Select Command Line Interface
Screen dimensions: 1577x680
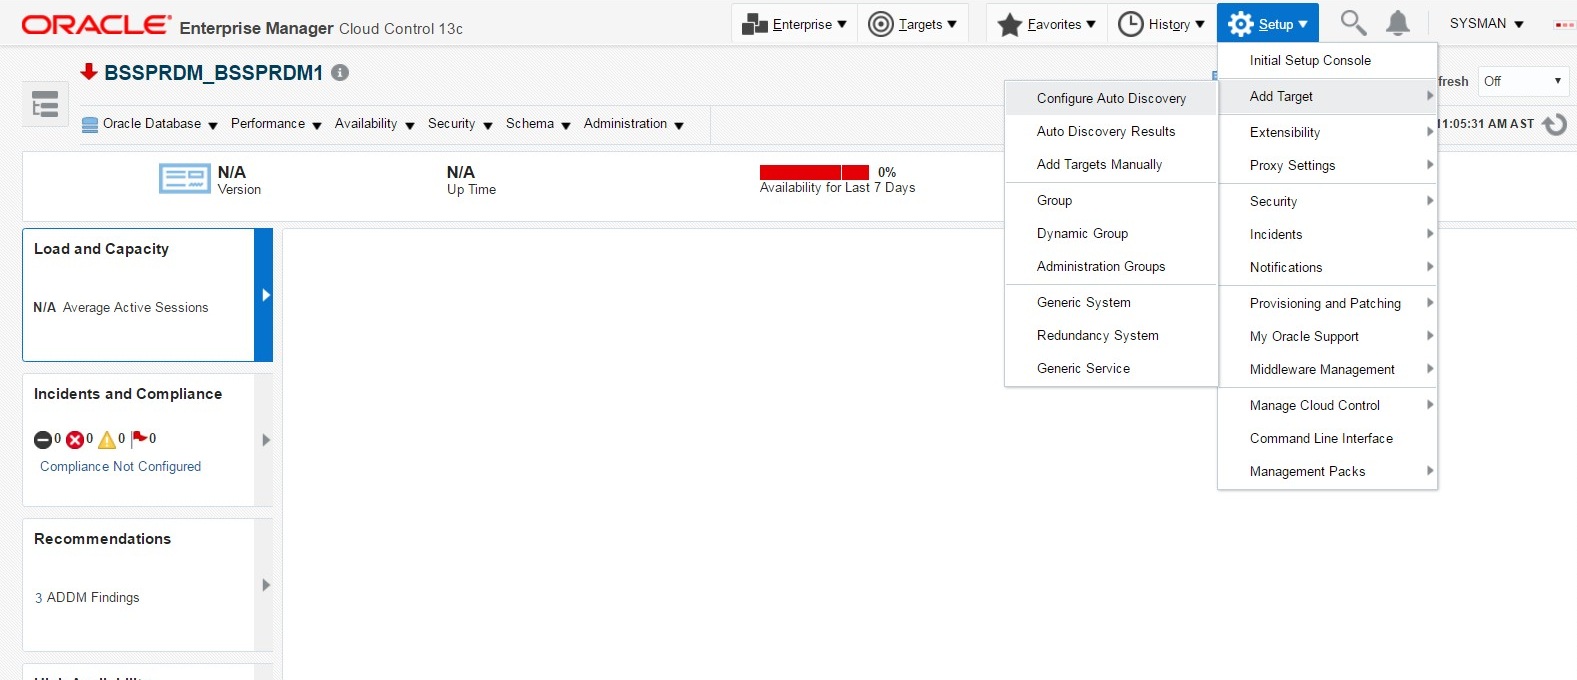pos(1327,438)
